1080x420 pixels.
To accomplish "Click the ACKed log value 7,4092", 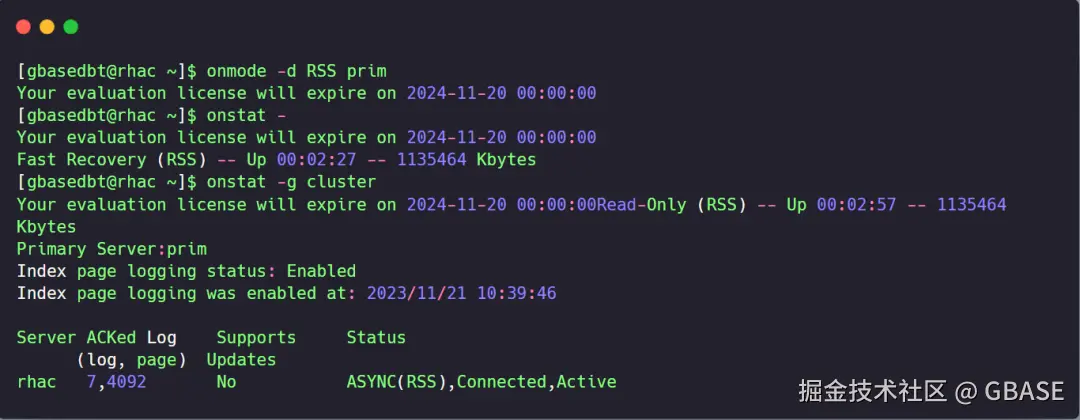I will point(116,381).
